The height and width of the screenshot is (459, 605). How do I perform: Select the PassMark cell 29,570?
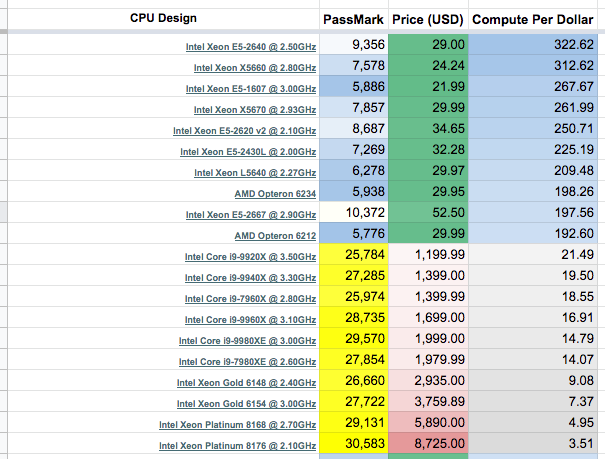354,339
